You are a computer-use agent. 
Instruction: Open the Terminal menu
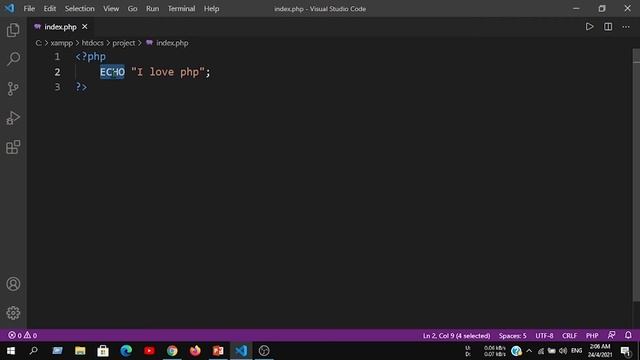[181, 9]
